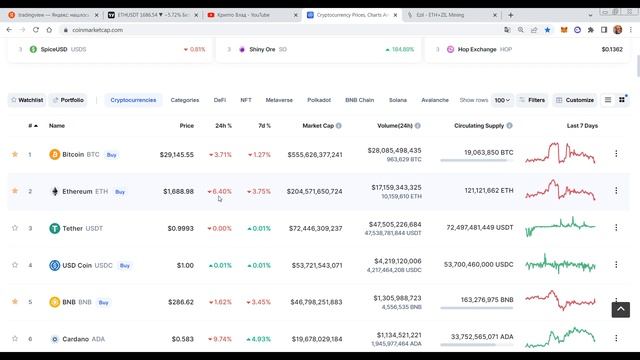The height and width of the screenshot is (360, 640).
Task: Click the back-to-top arrow button
Action: 621,309
